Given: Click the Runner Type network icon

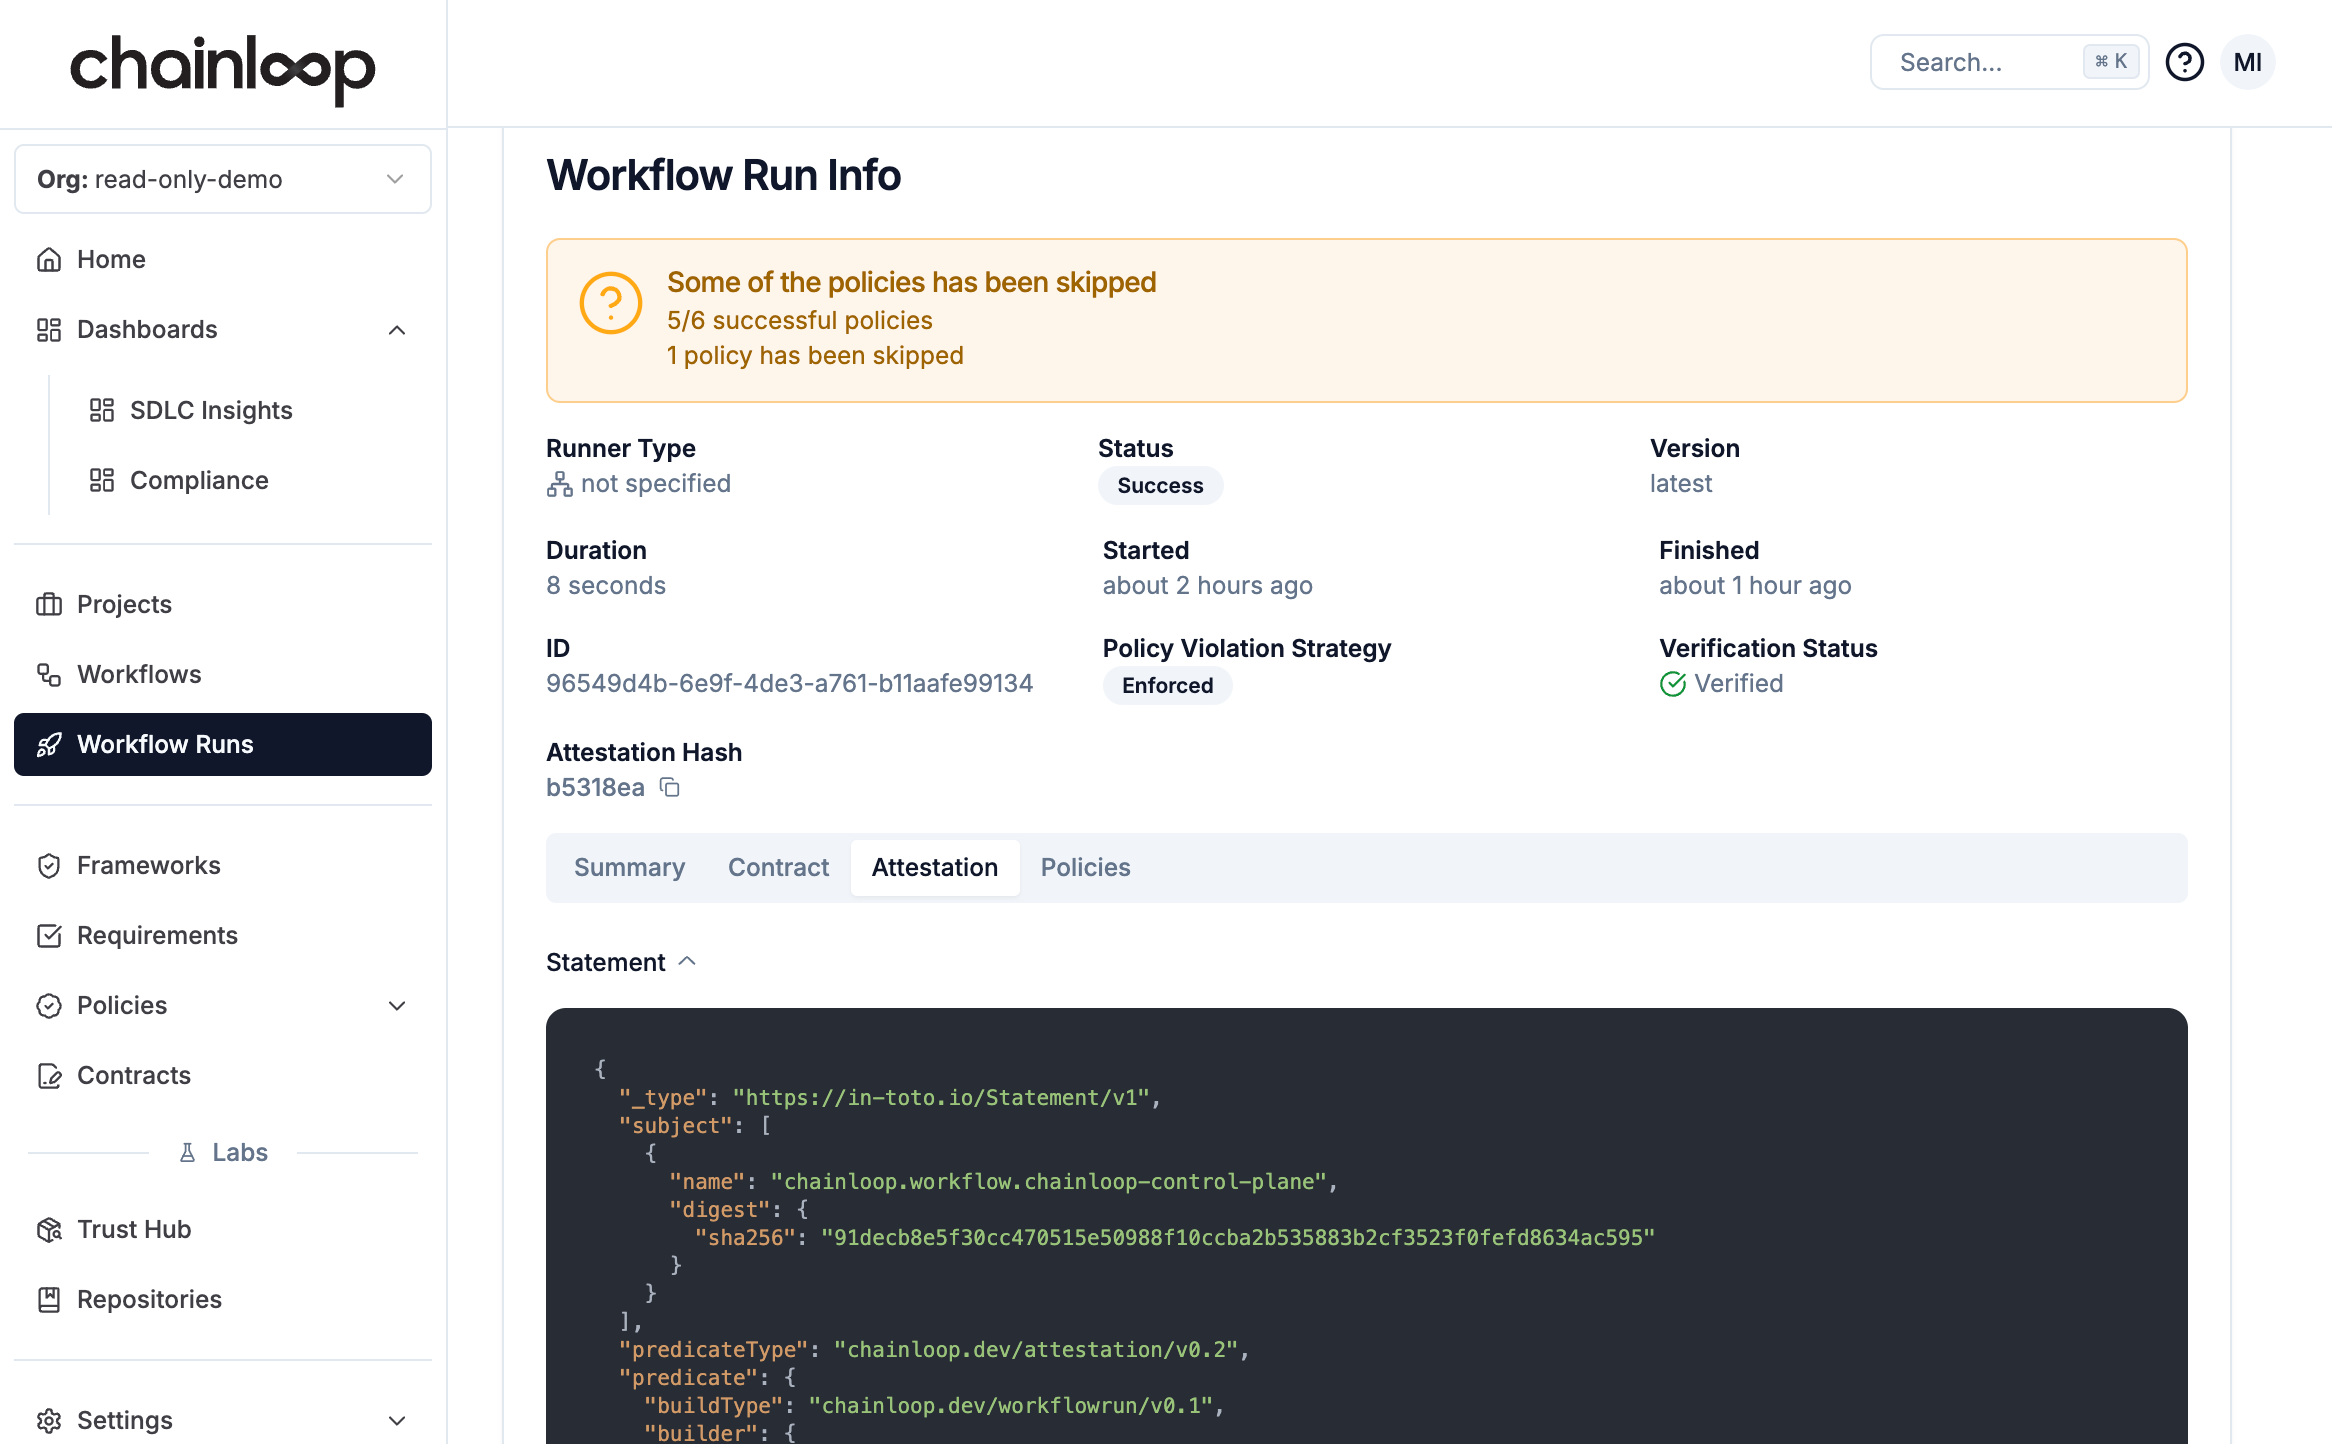Looking at the screenshot, I should [559, 484].
